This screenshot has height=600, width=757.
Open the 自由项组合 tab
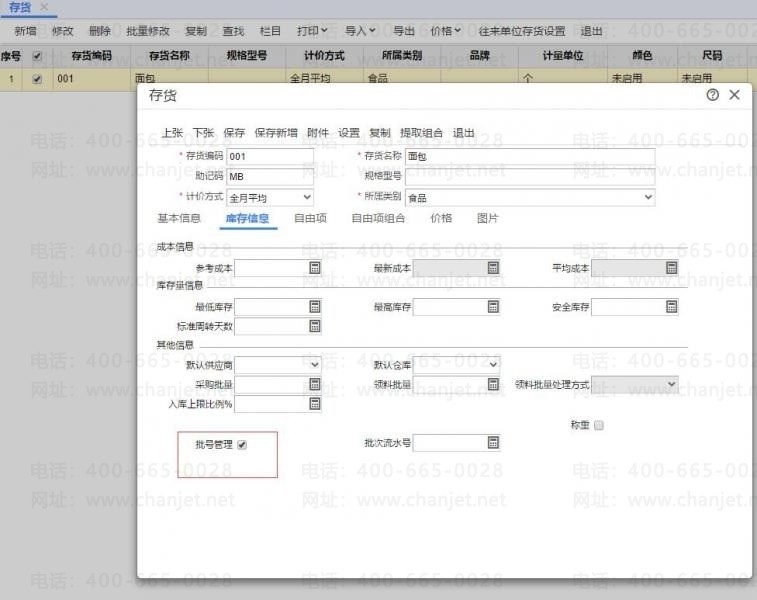tap(378, 218)
